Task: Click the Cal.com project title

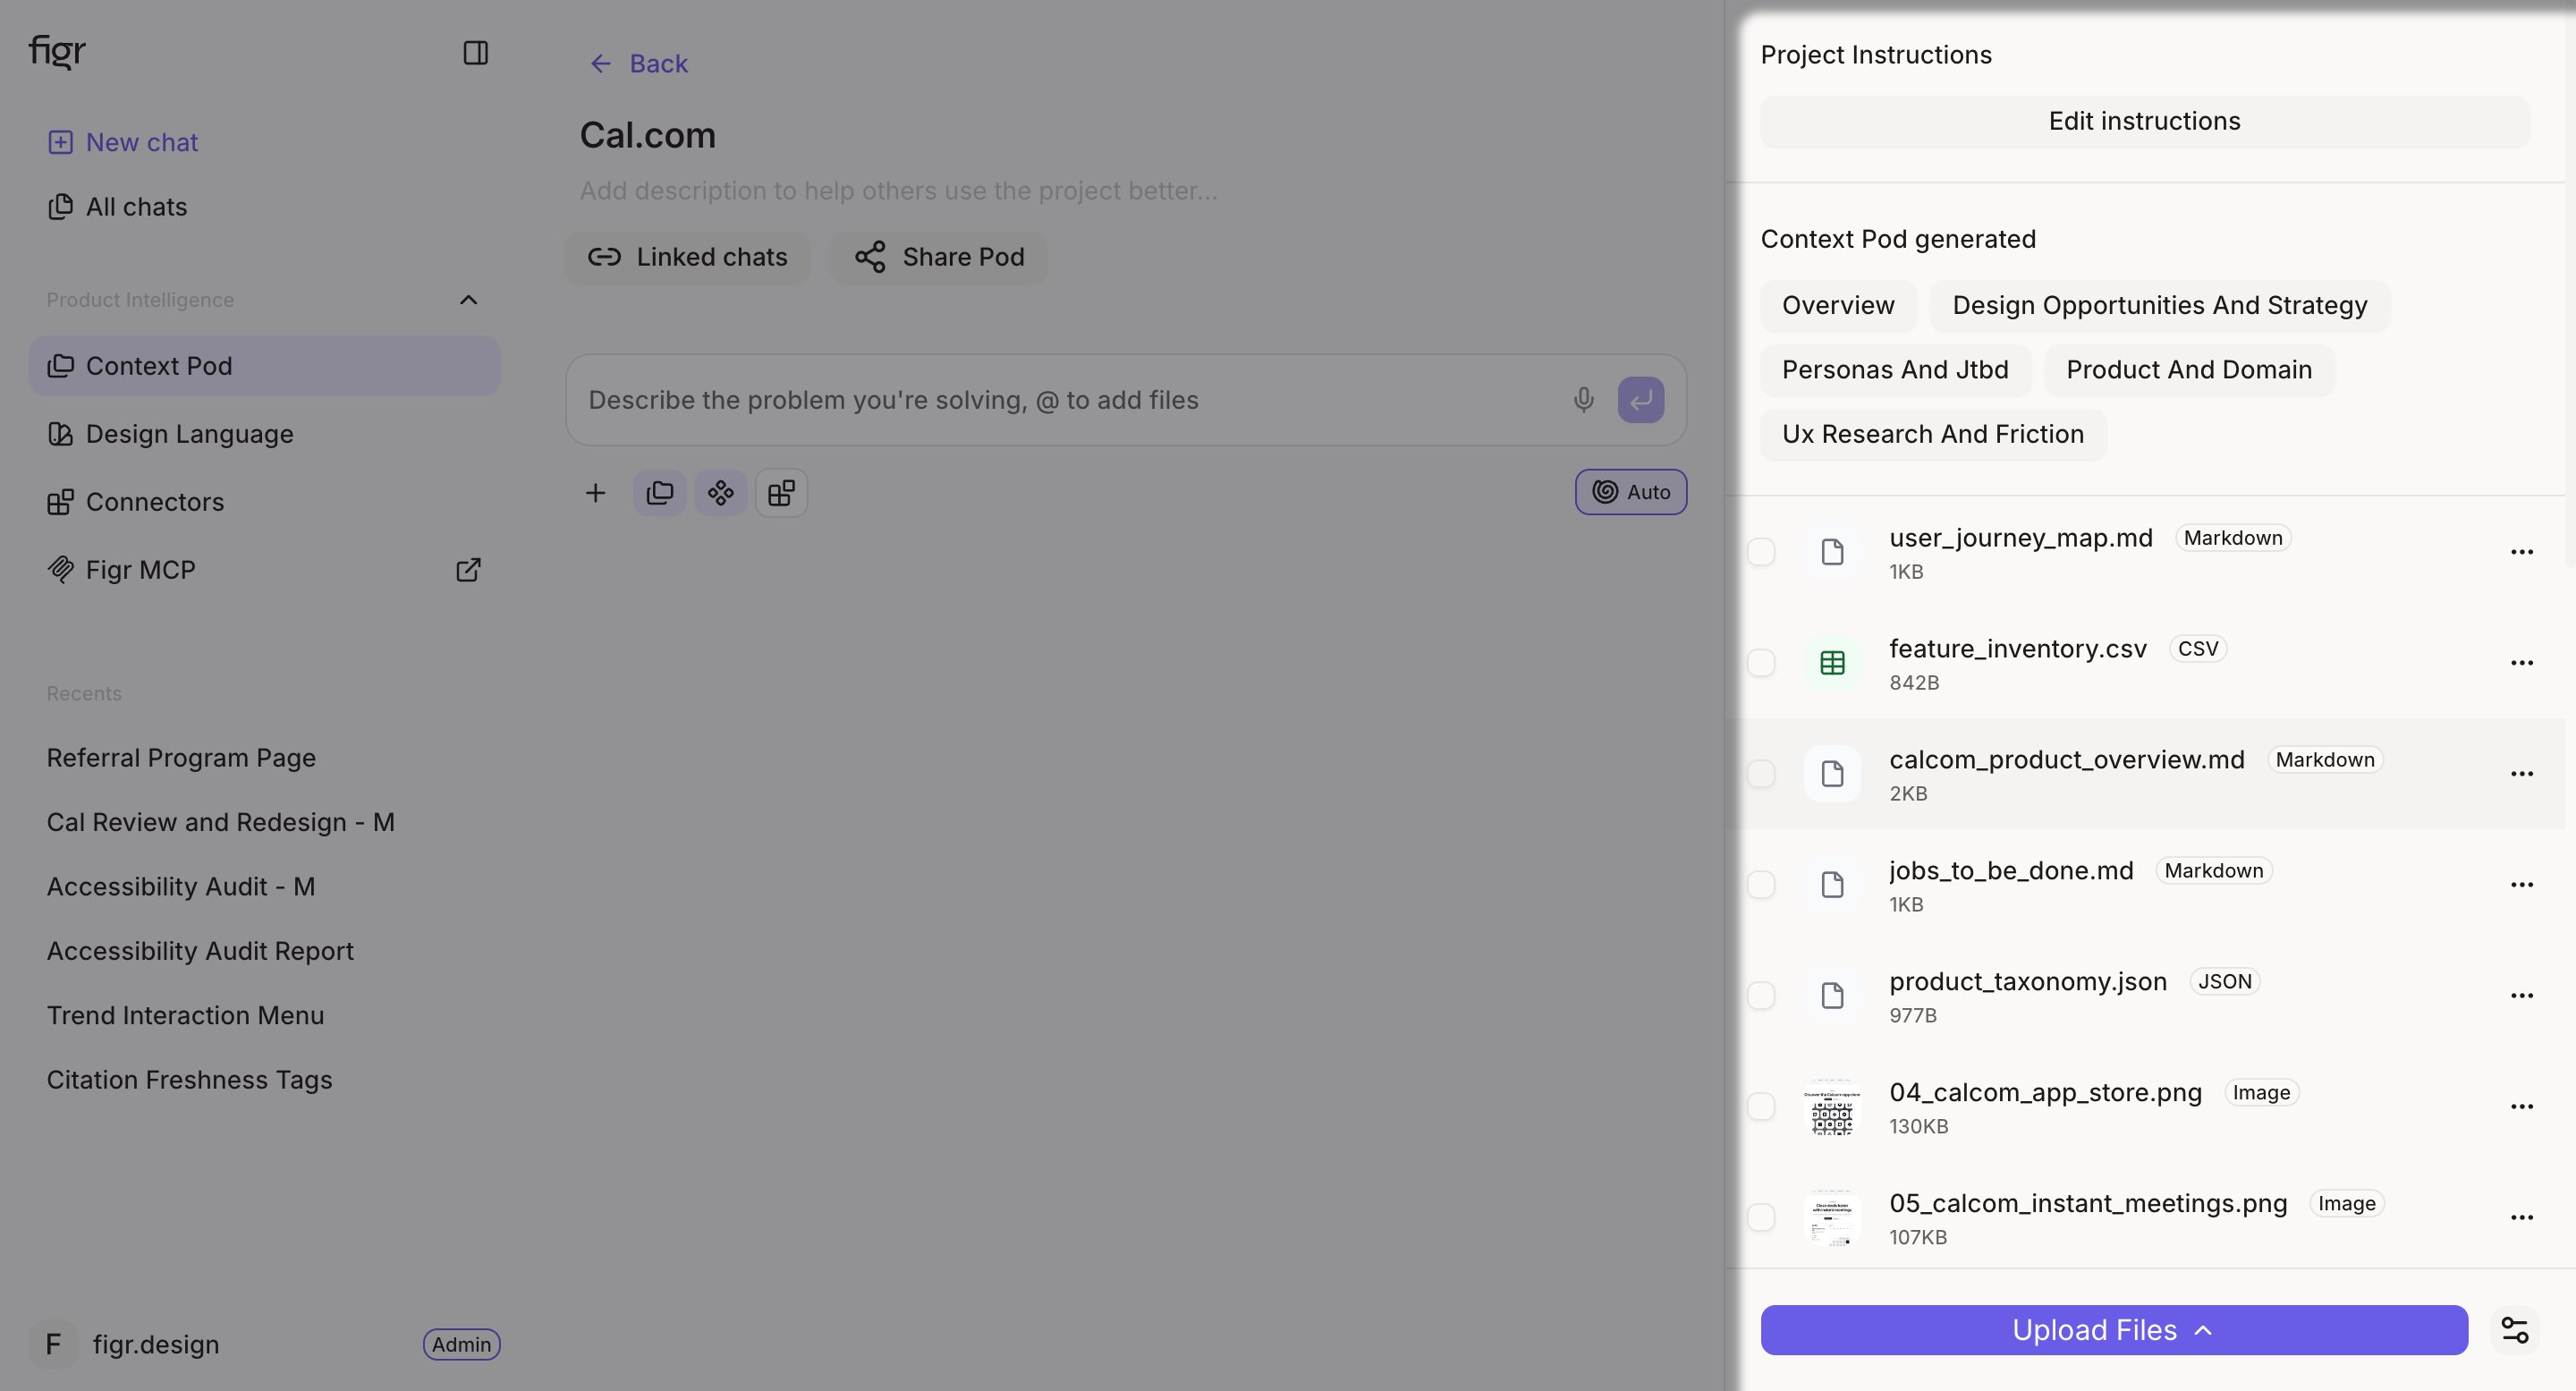Action: pyautogui.click(x=648, y=136)
